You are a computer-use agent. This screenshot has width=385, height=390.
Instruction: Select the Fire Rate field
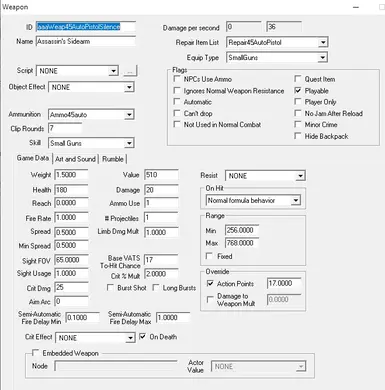click(x=71, y=218)
